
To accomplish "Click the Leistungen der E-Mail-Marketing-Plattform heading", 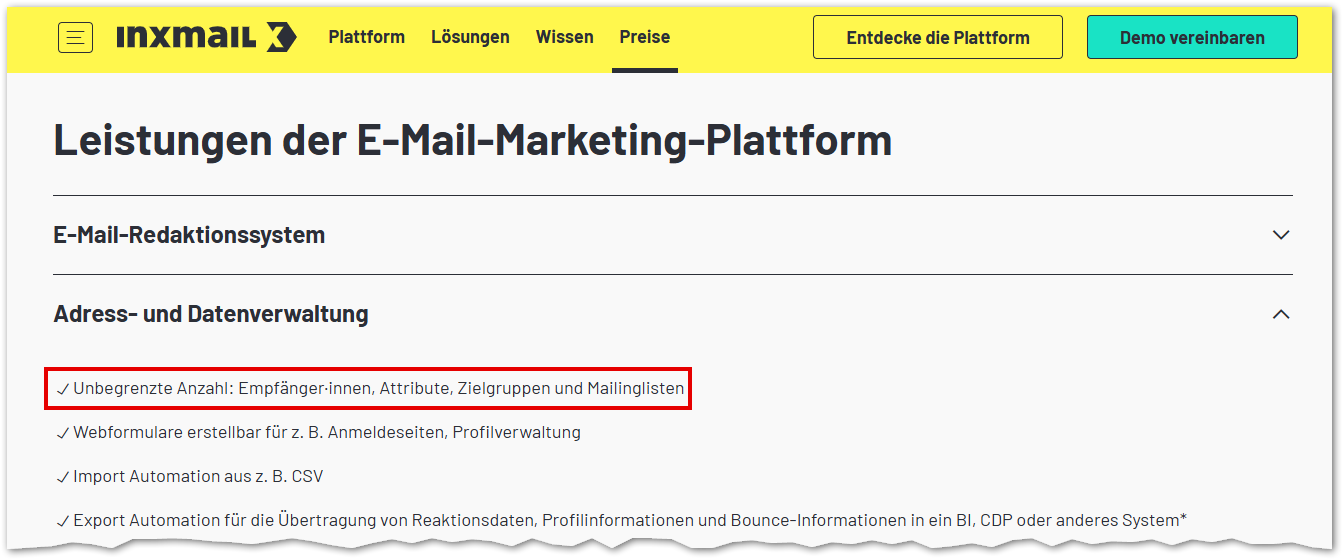I will (x=472, y=140).
